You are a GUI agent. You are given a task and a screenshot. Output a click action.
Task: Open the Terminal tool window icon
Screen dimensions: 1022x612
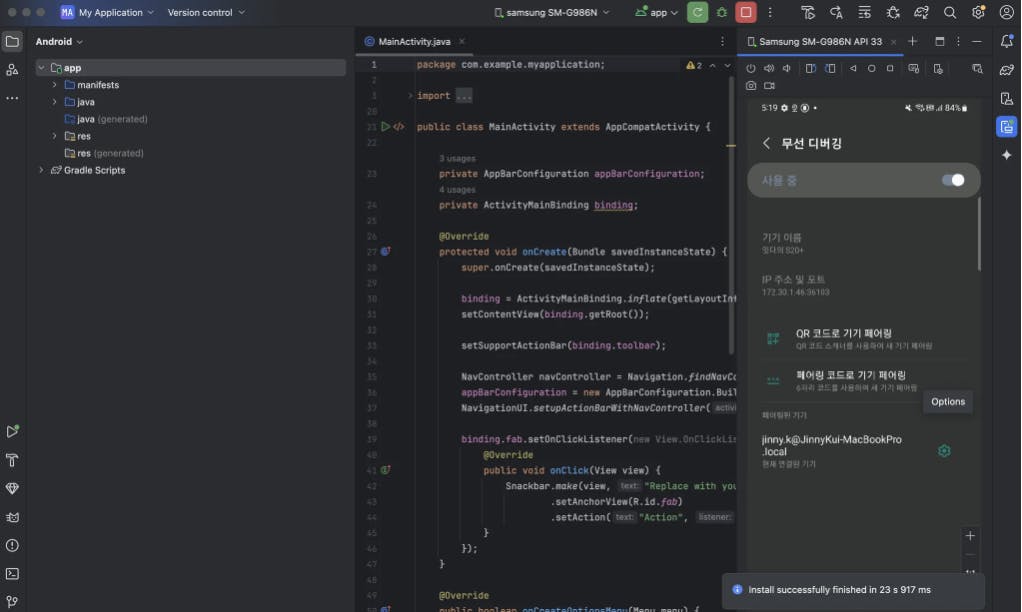tap(12, 574)
